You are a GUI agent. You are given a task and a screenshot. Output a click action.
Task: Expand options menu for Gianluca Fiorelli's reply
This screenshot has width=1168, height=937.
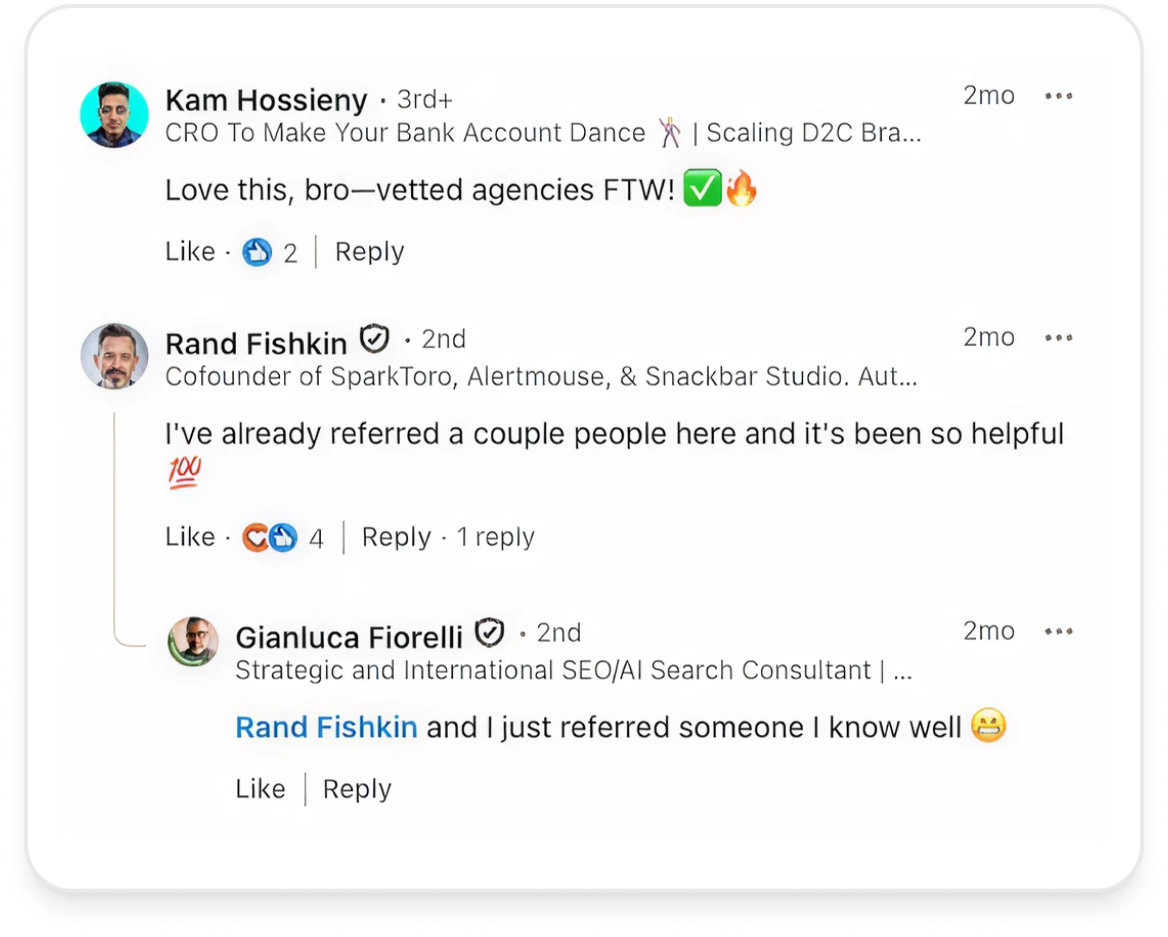point(1058,632)
